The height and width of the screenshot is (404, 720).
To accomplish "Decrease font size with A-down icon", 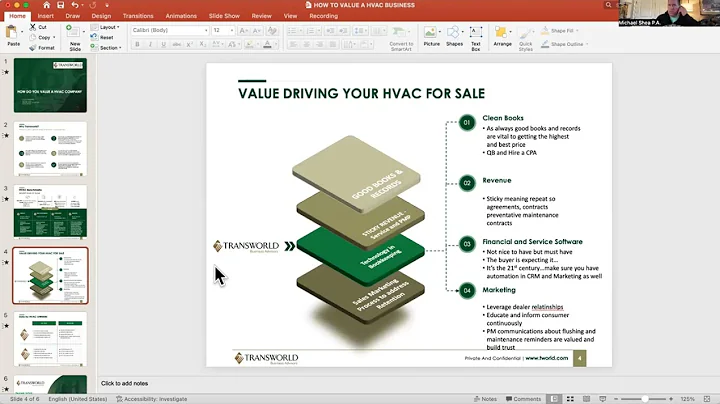I will pyautogui.click(x=257, y=30).
